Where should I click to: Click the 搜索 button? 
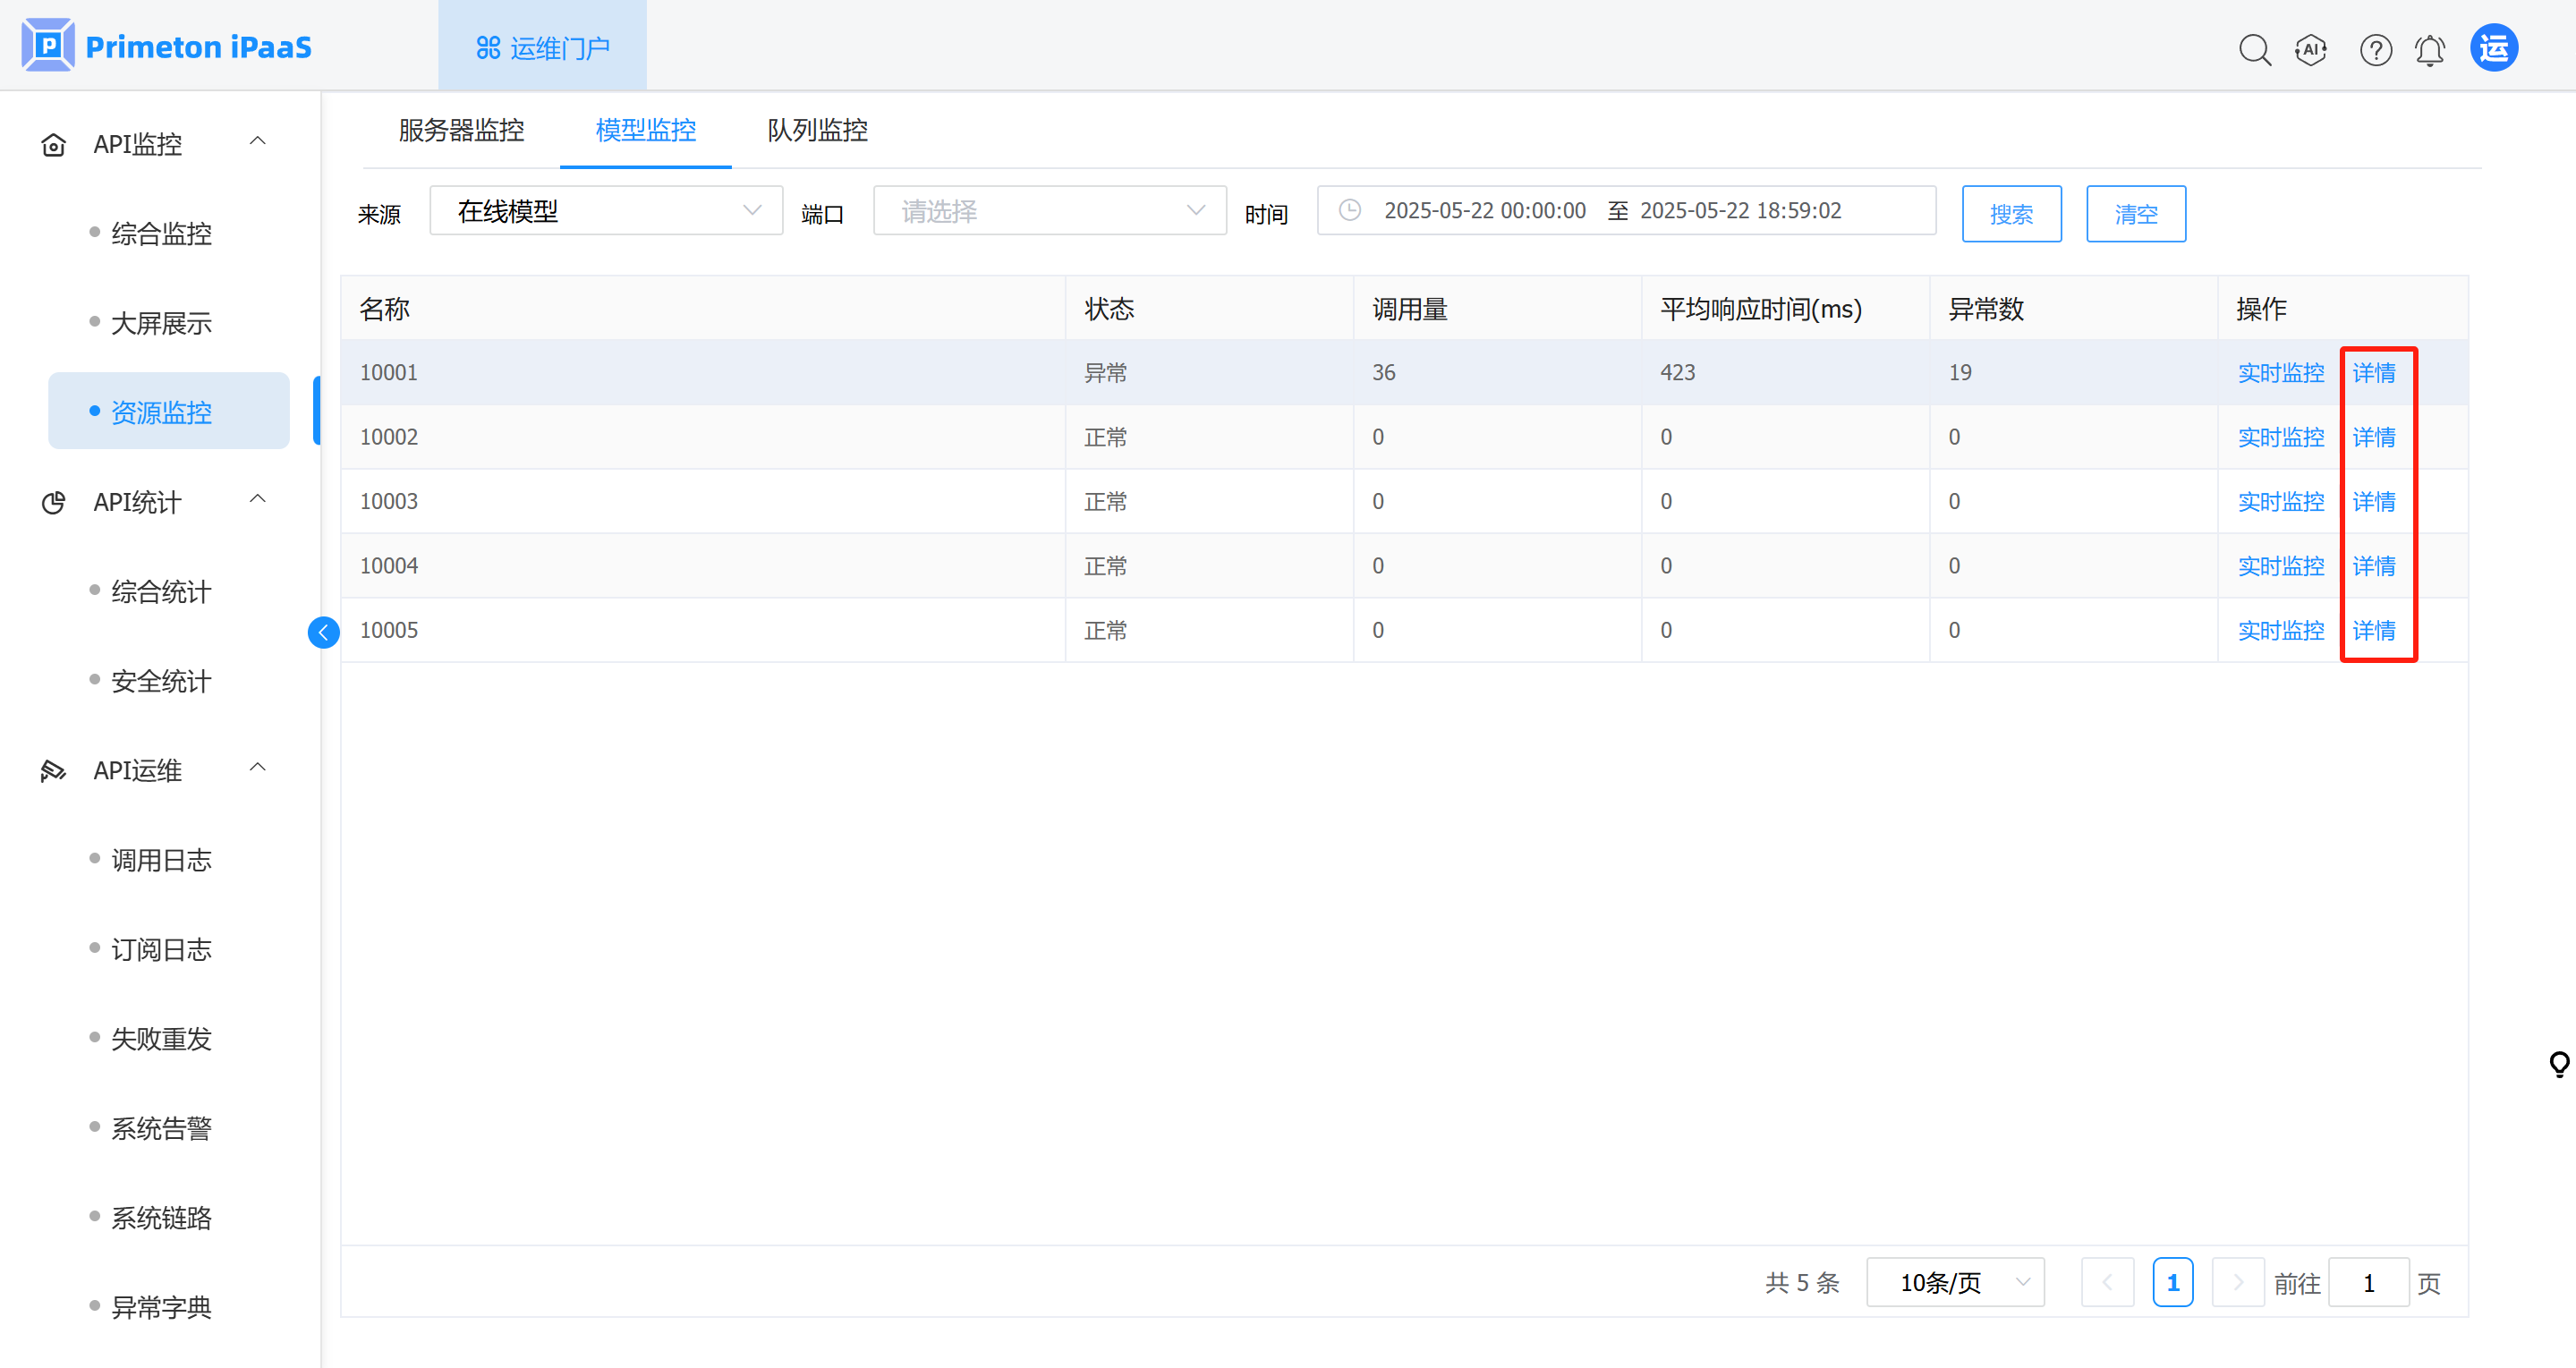2011,214
